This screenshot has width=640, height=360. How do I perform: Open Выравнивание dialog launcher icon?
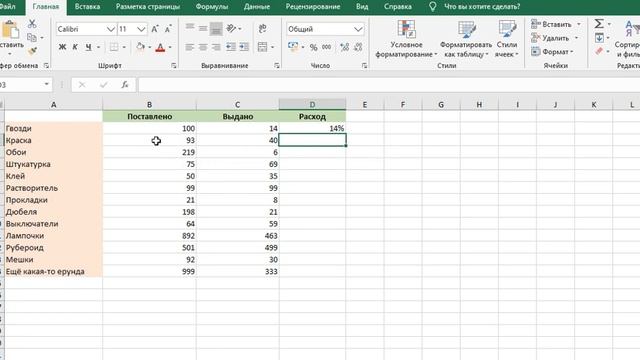(277, 65)
